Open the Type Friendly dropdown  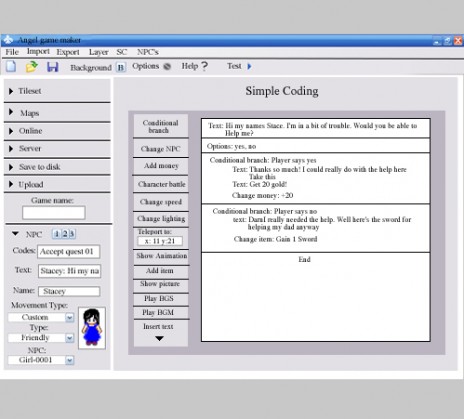69,338
